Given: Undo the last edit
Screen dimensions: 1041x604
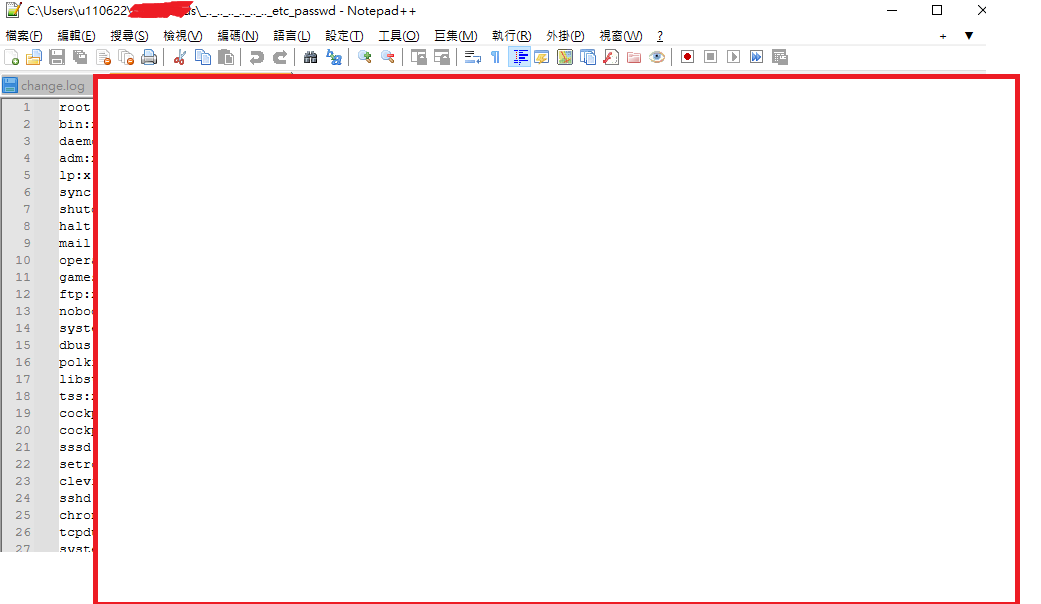Looking at the screenshot, I should (x=256, y=57).
